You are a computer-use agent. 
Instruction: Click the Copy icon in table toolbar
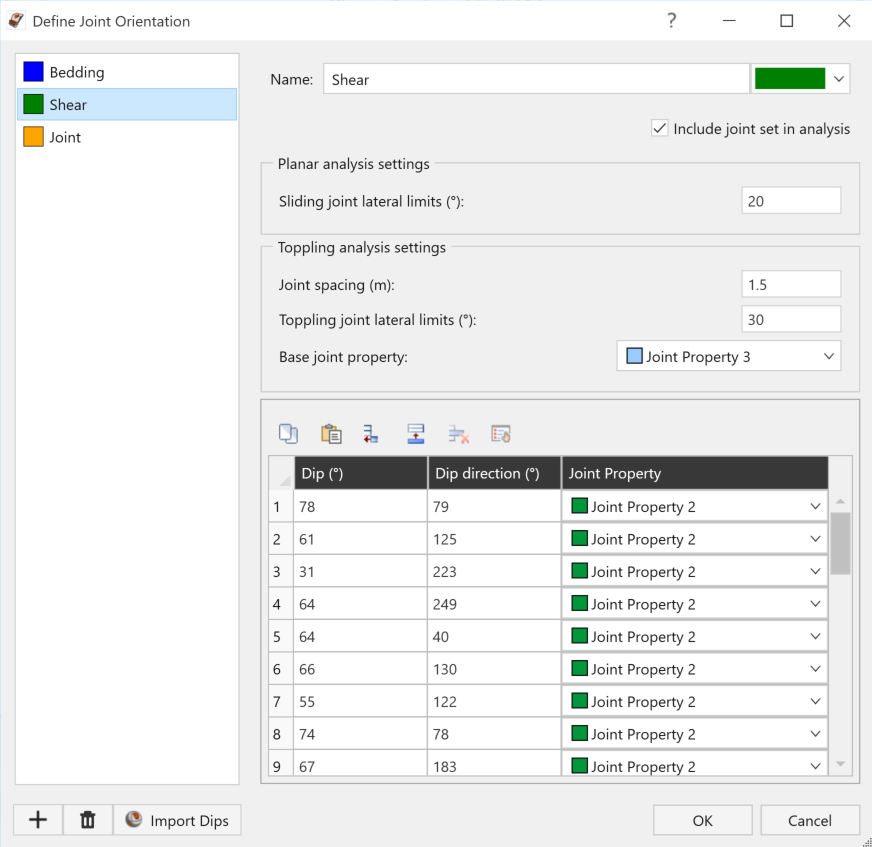[x=288, y=434]
